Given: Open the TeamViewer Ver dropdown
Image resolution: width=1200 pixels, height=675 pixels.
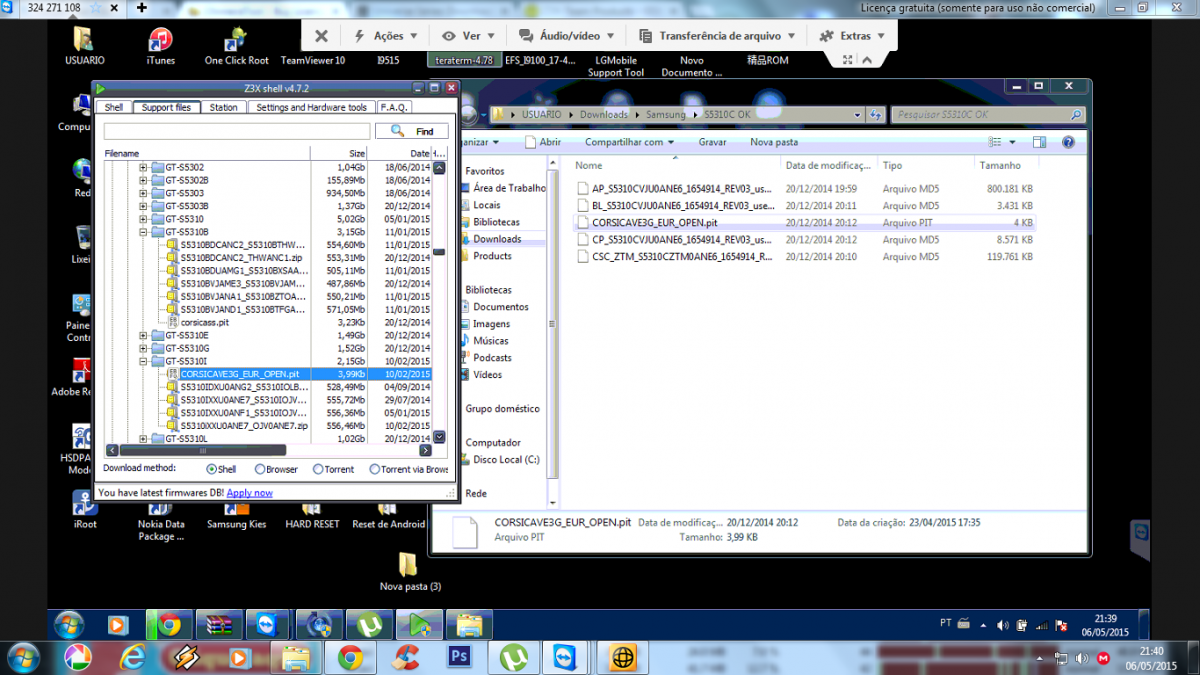Looking at the screenshot, I should 469,36.
